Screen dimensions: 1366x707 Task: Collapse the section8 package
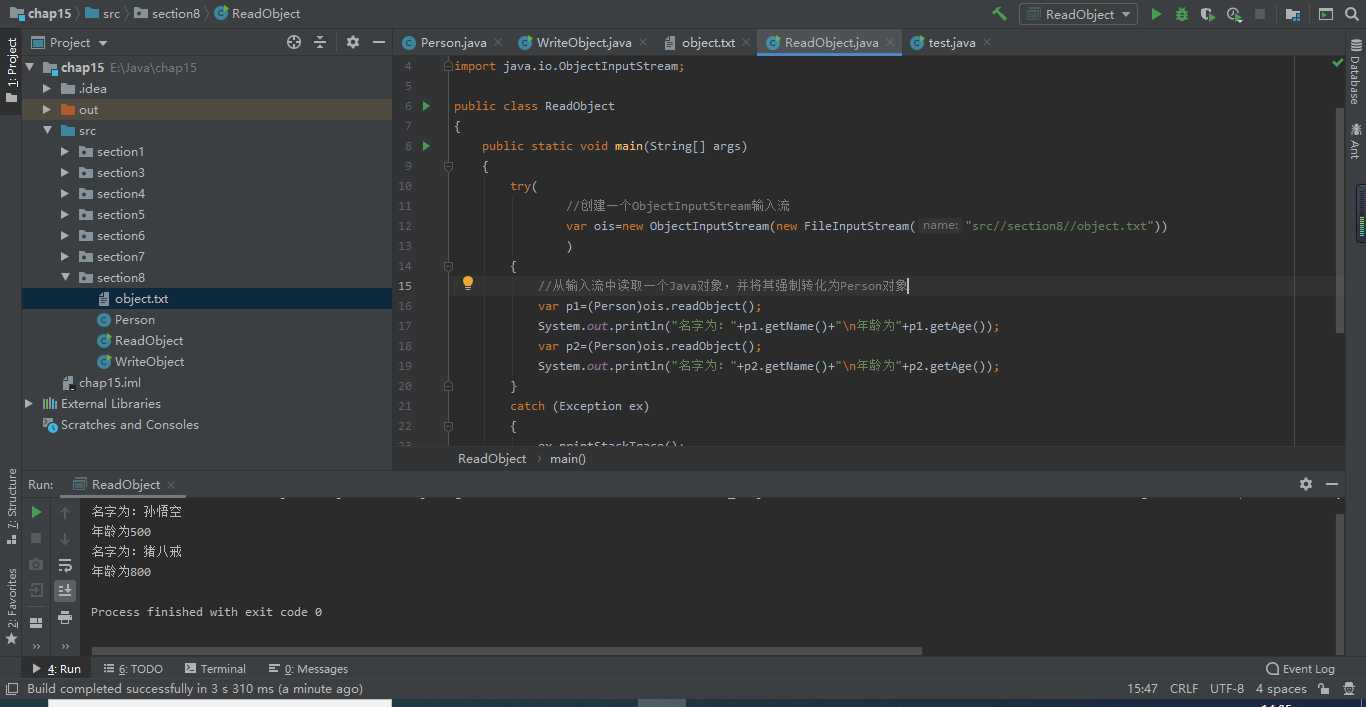click(65, 278)
